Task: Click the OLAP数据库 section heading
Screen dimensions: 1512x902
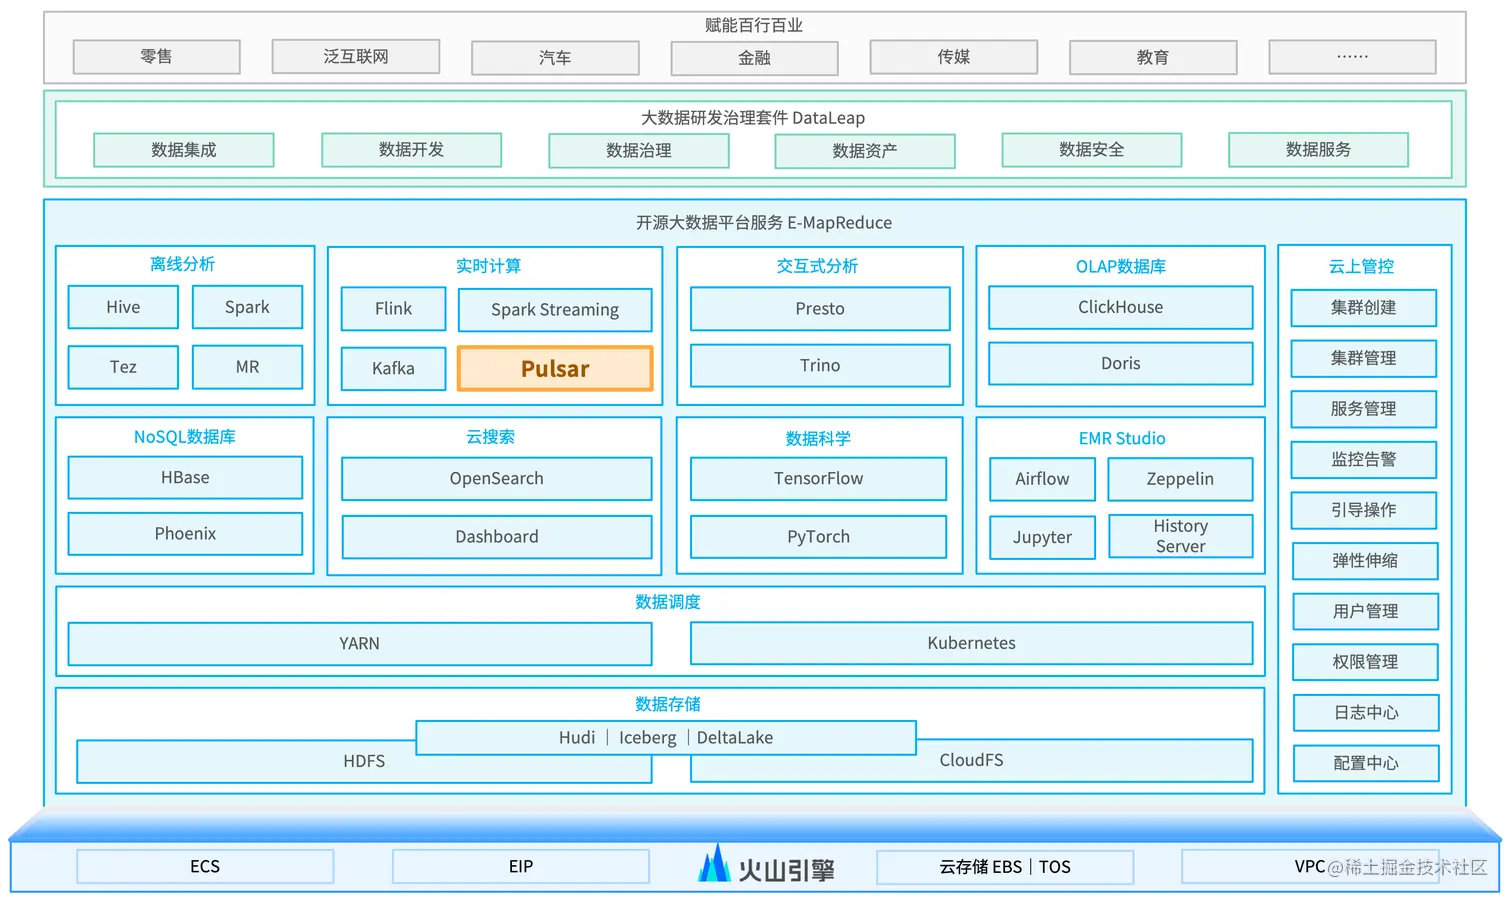Action: coord(1121,266)
